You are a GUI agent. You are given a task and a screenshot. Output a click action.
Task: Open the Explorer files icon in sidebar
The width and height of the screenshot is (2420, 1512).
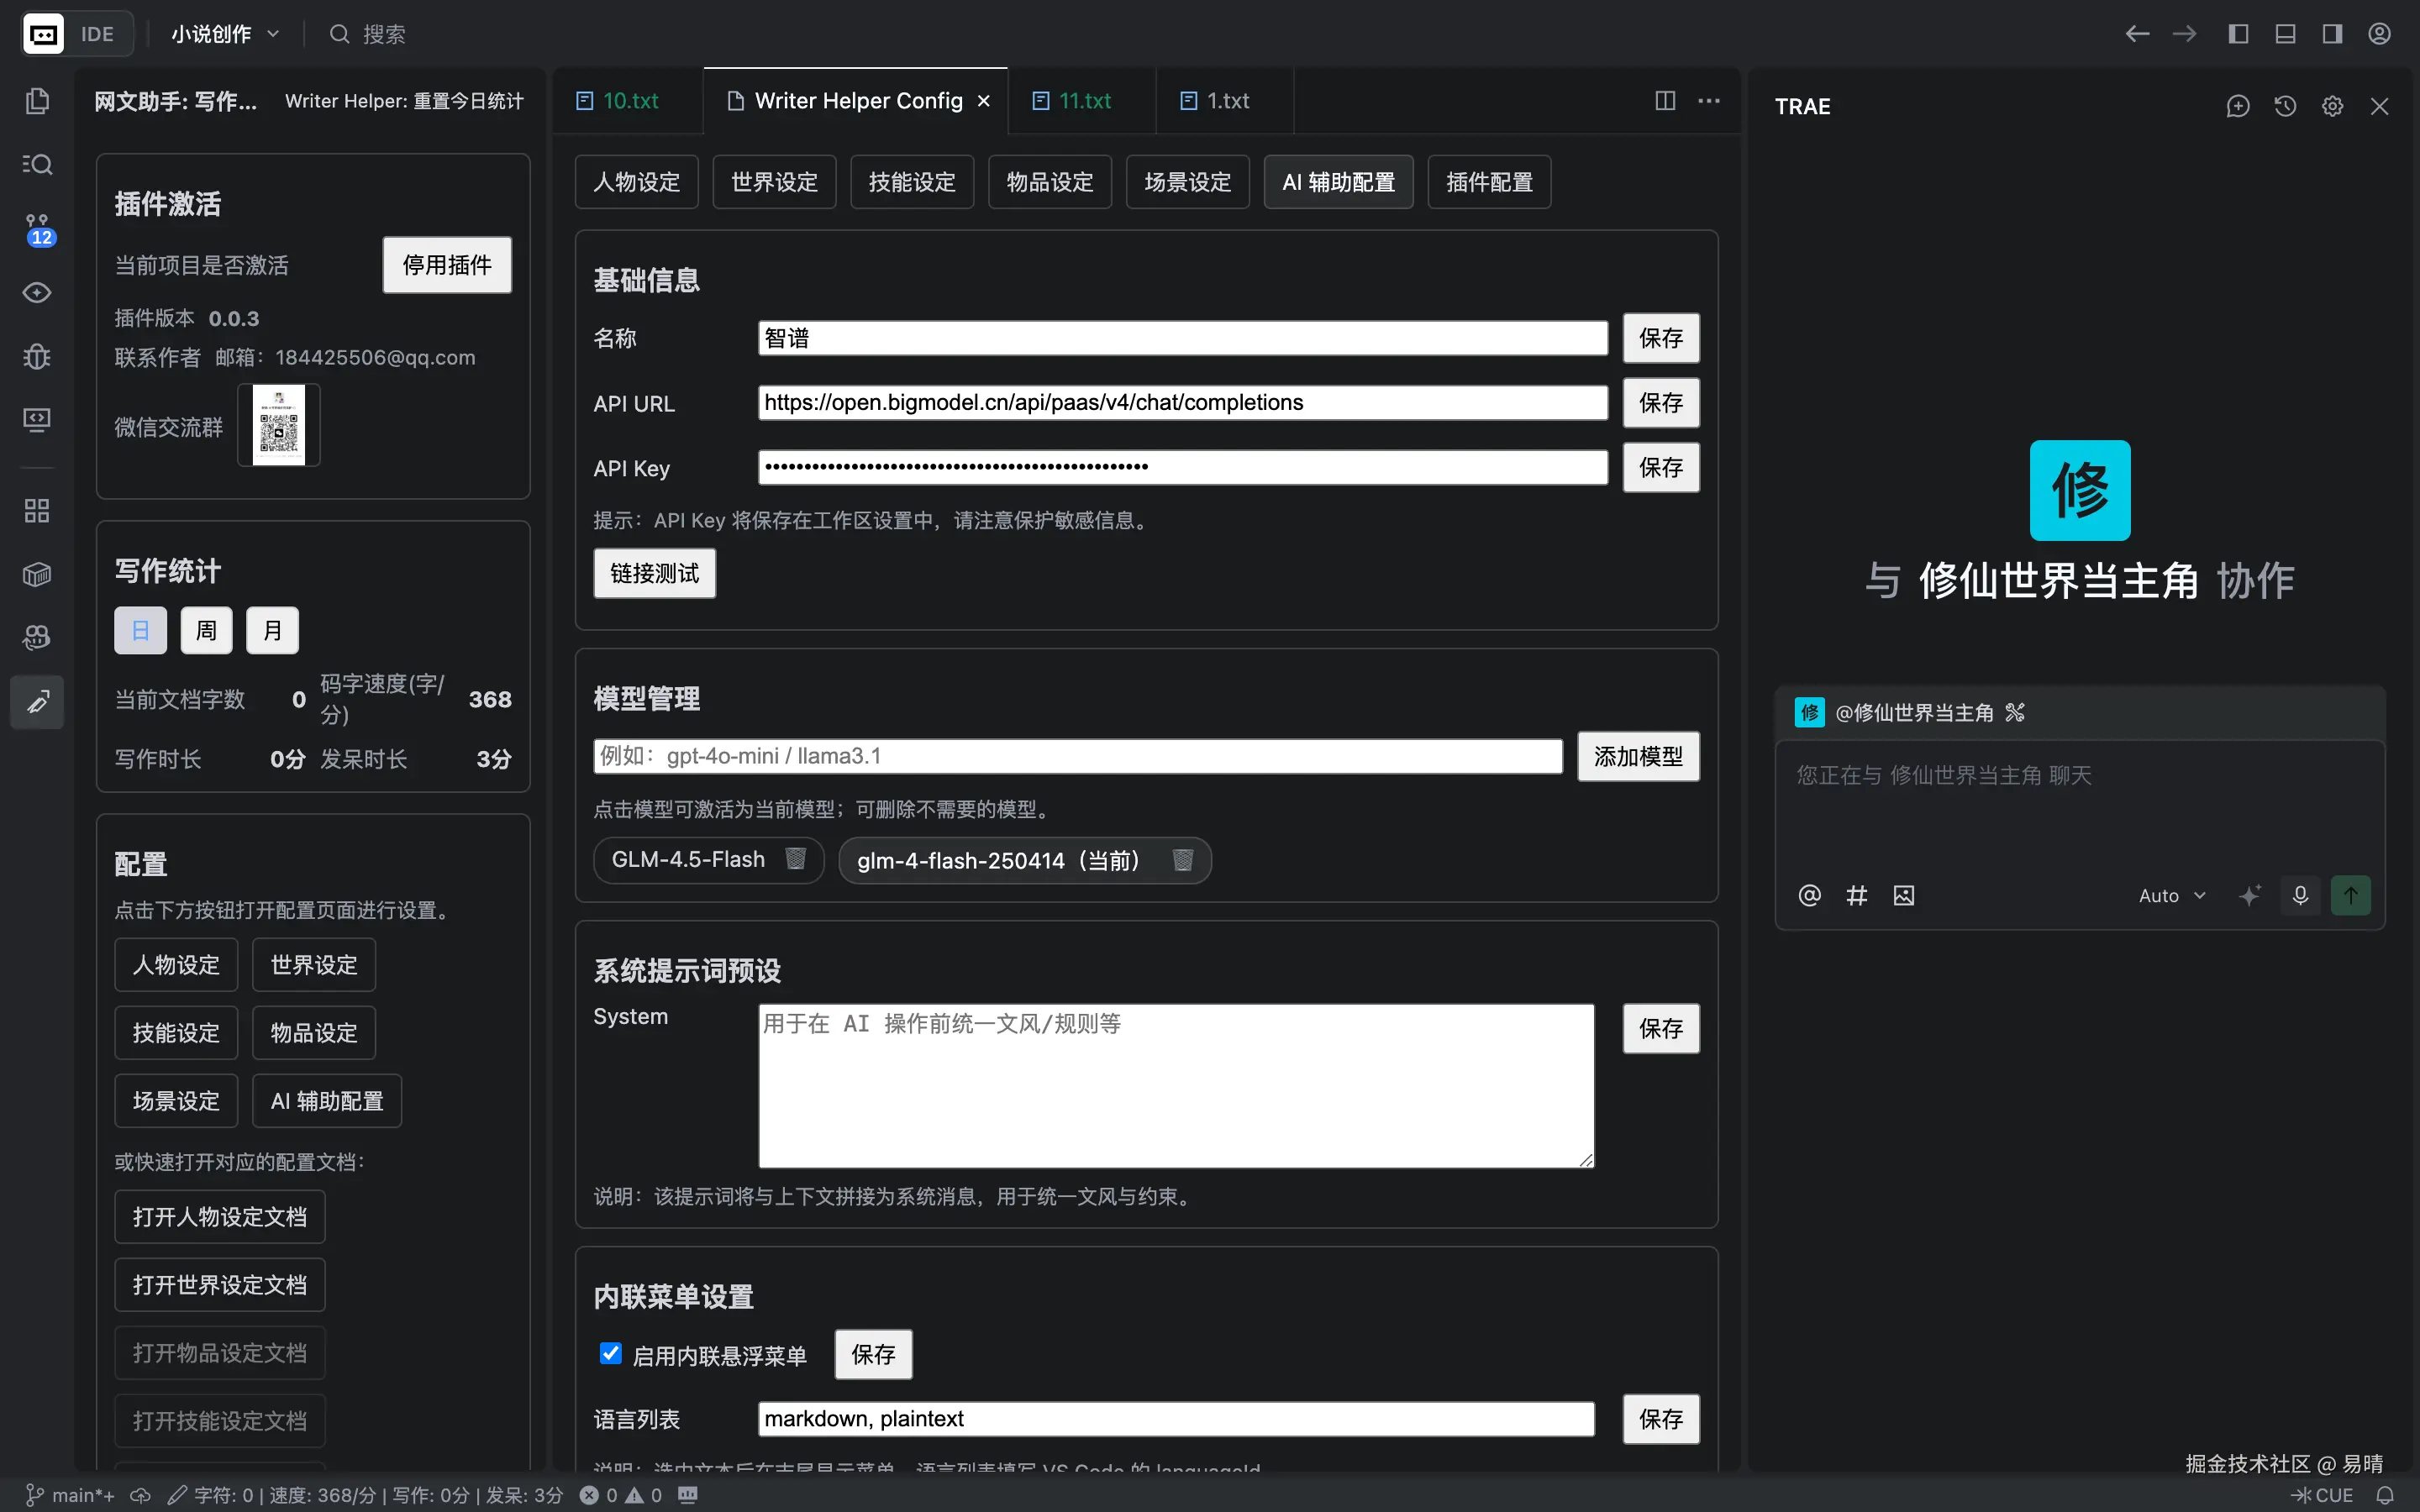[37, 101]
